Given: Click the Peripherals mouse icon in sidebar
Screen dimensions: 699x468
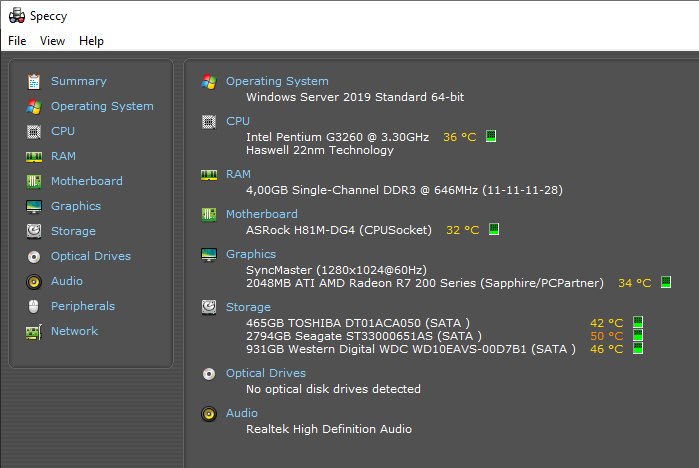Looking at the screenshot, I should click(34, 306).
